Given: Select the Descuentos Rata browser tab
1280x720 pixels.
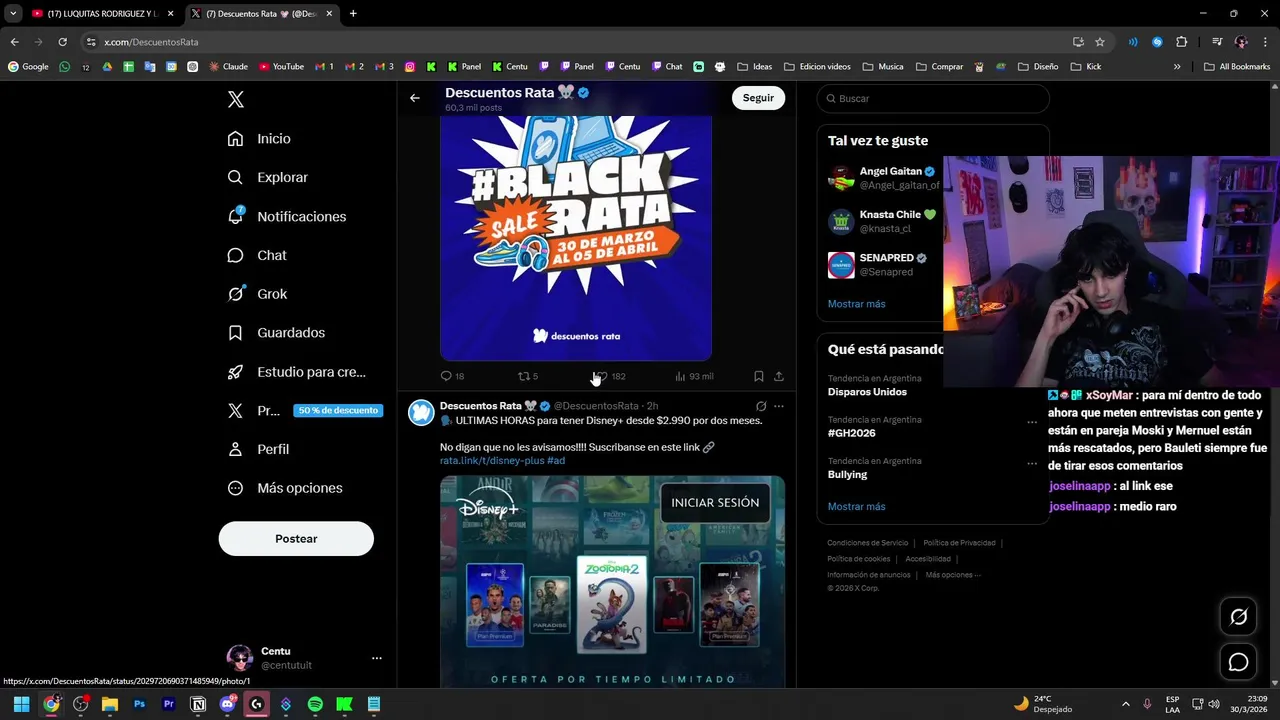Looking at the screenshot, I should pyautogui.click(x=261, y=13).
